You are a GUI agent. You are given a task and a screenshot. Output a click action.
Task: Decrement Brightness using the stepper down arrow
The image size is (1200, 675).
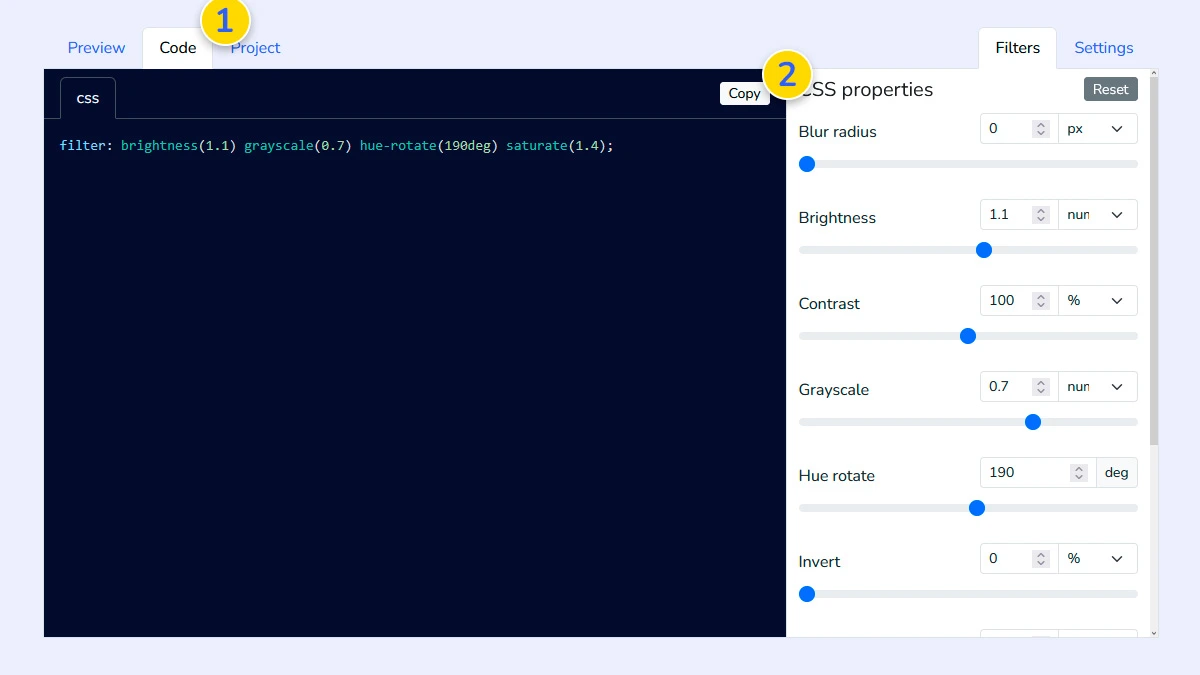(1040, 219)
